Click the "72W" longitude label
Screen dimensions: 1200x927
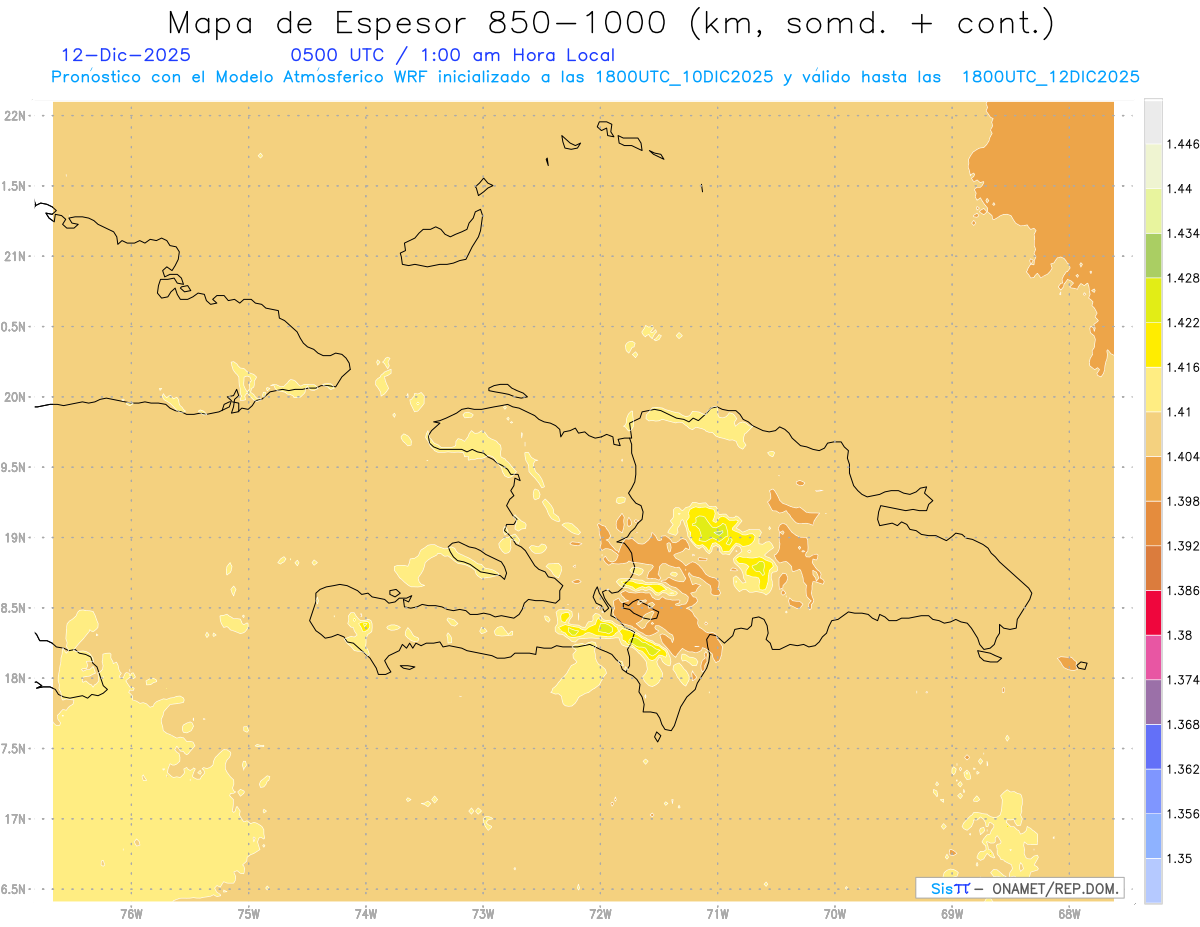(601, 913)
